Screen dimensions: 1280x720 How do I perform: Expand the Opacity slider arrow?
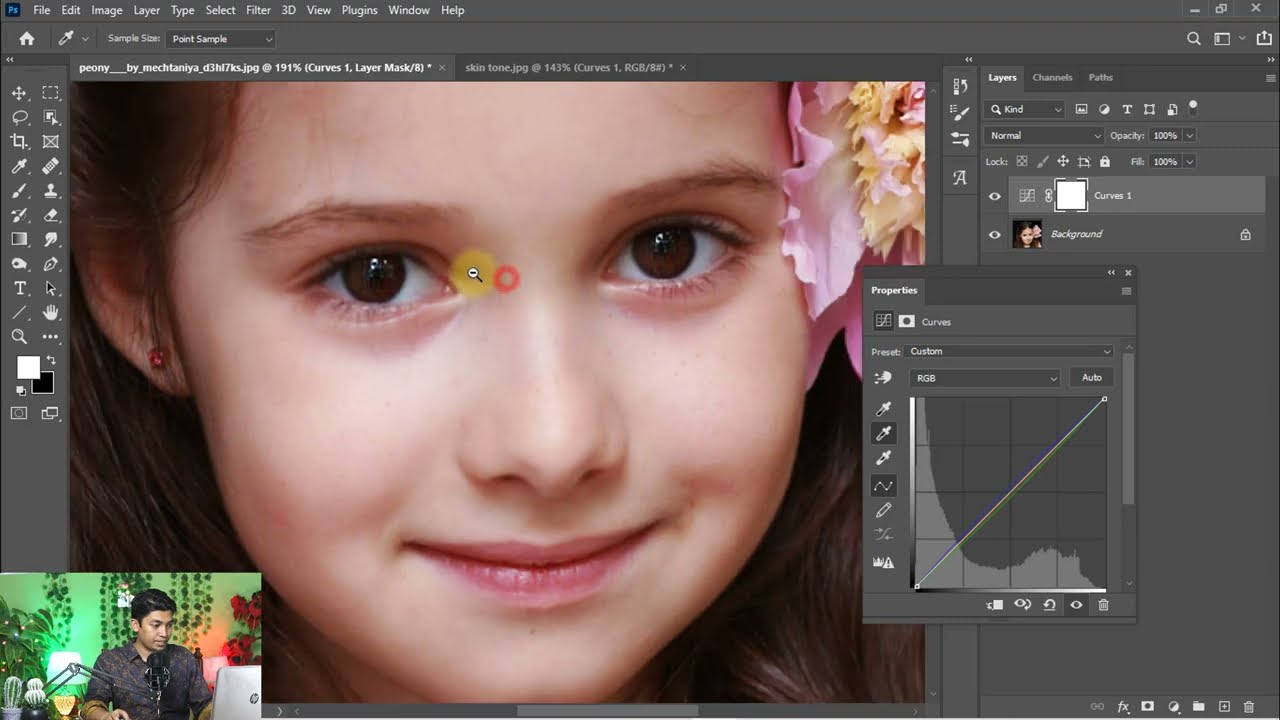click(1189, 135)
